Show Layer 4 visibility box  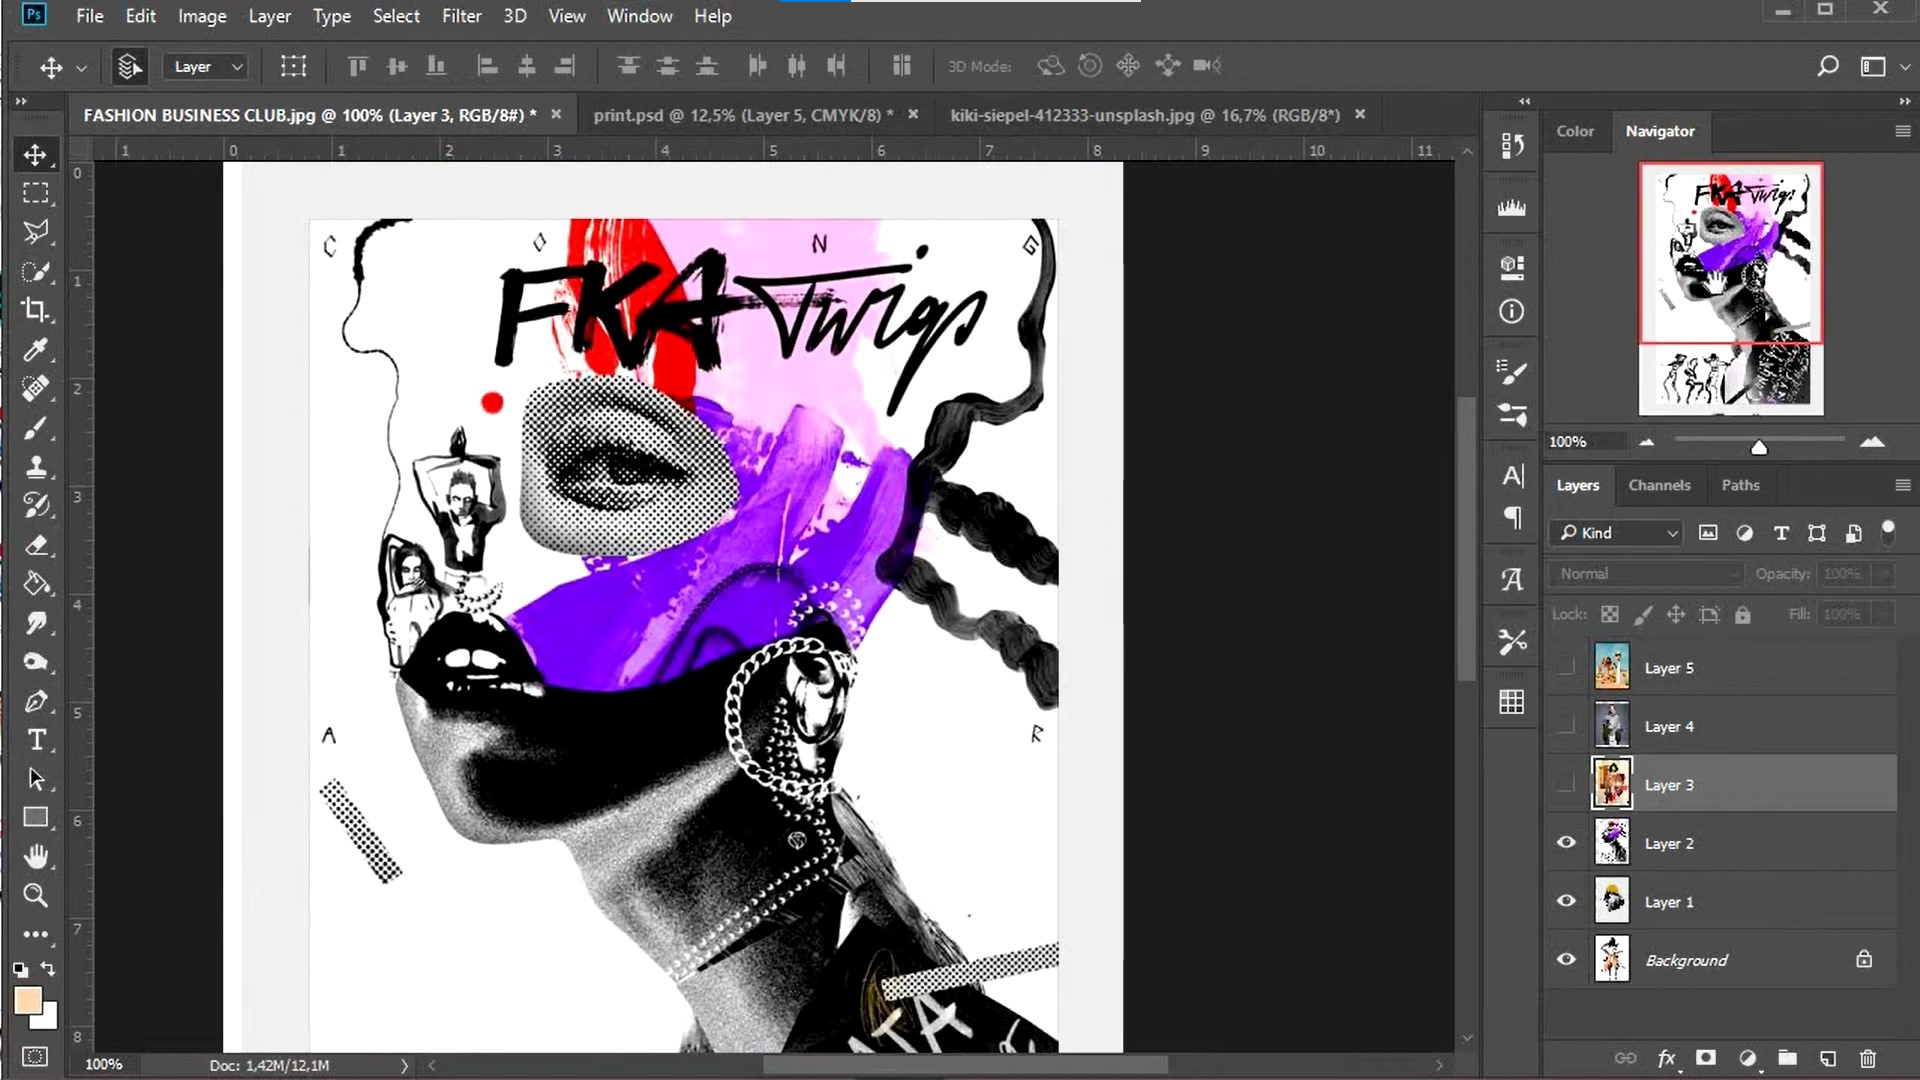1566,726
